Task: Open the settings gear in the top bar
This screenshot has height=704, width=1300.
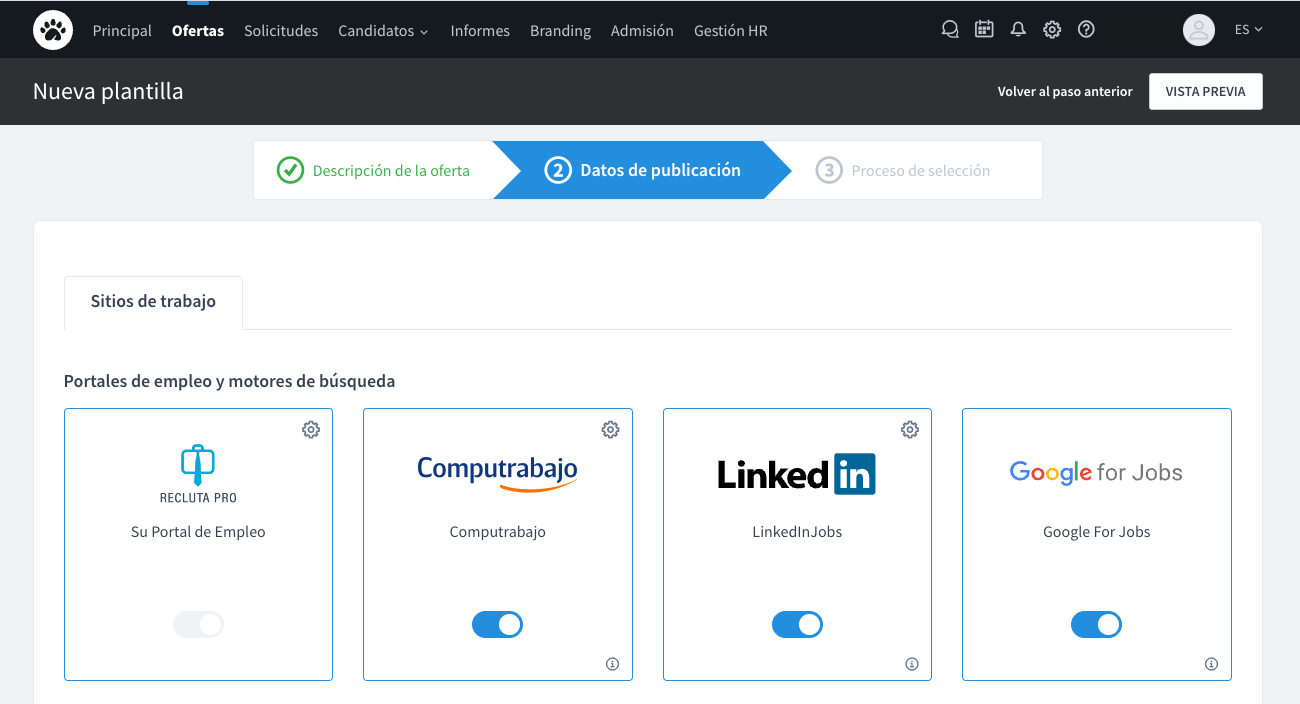Action: pos(1052,29)
